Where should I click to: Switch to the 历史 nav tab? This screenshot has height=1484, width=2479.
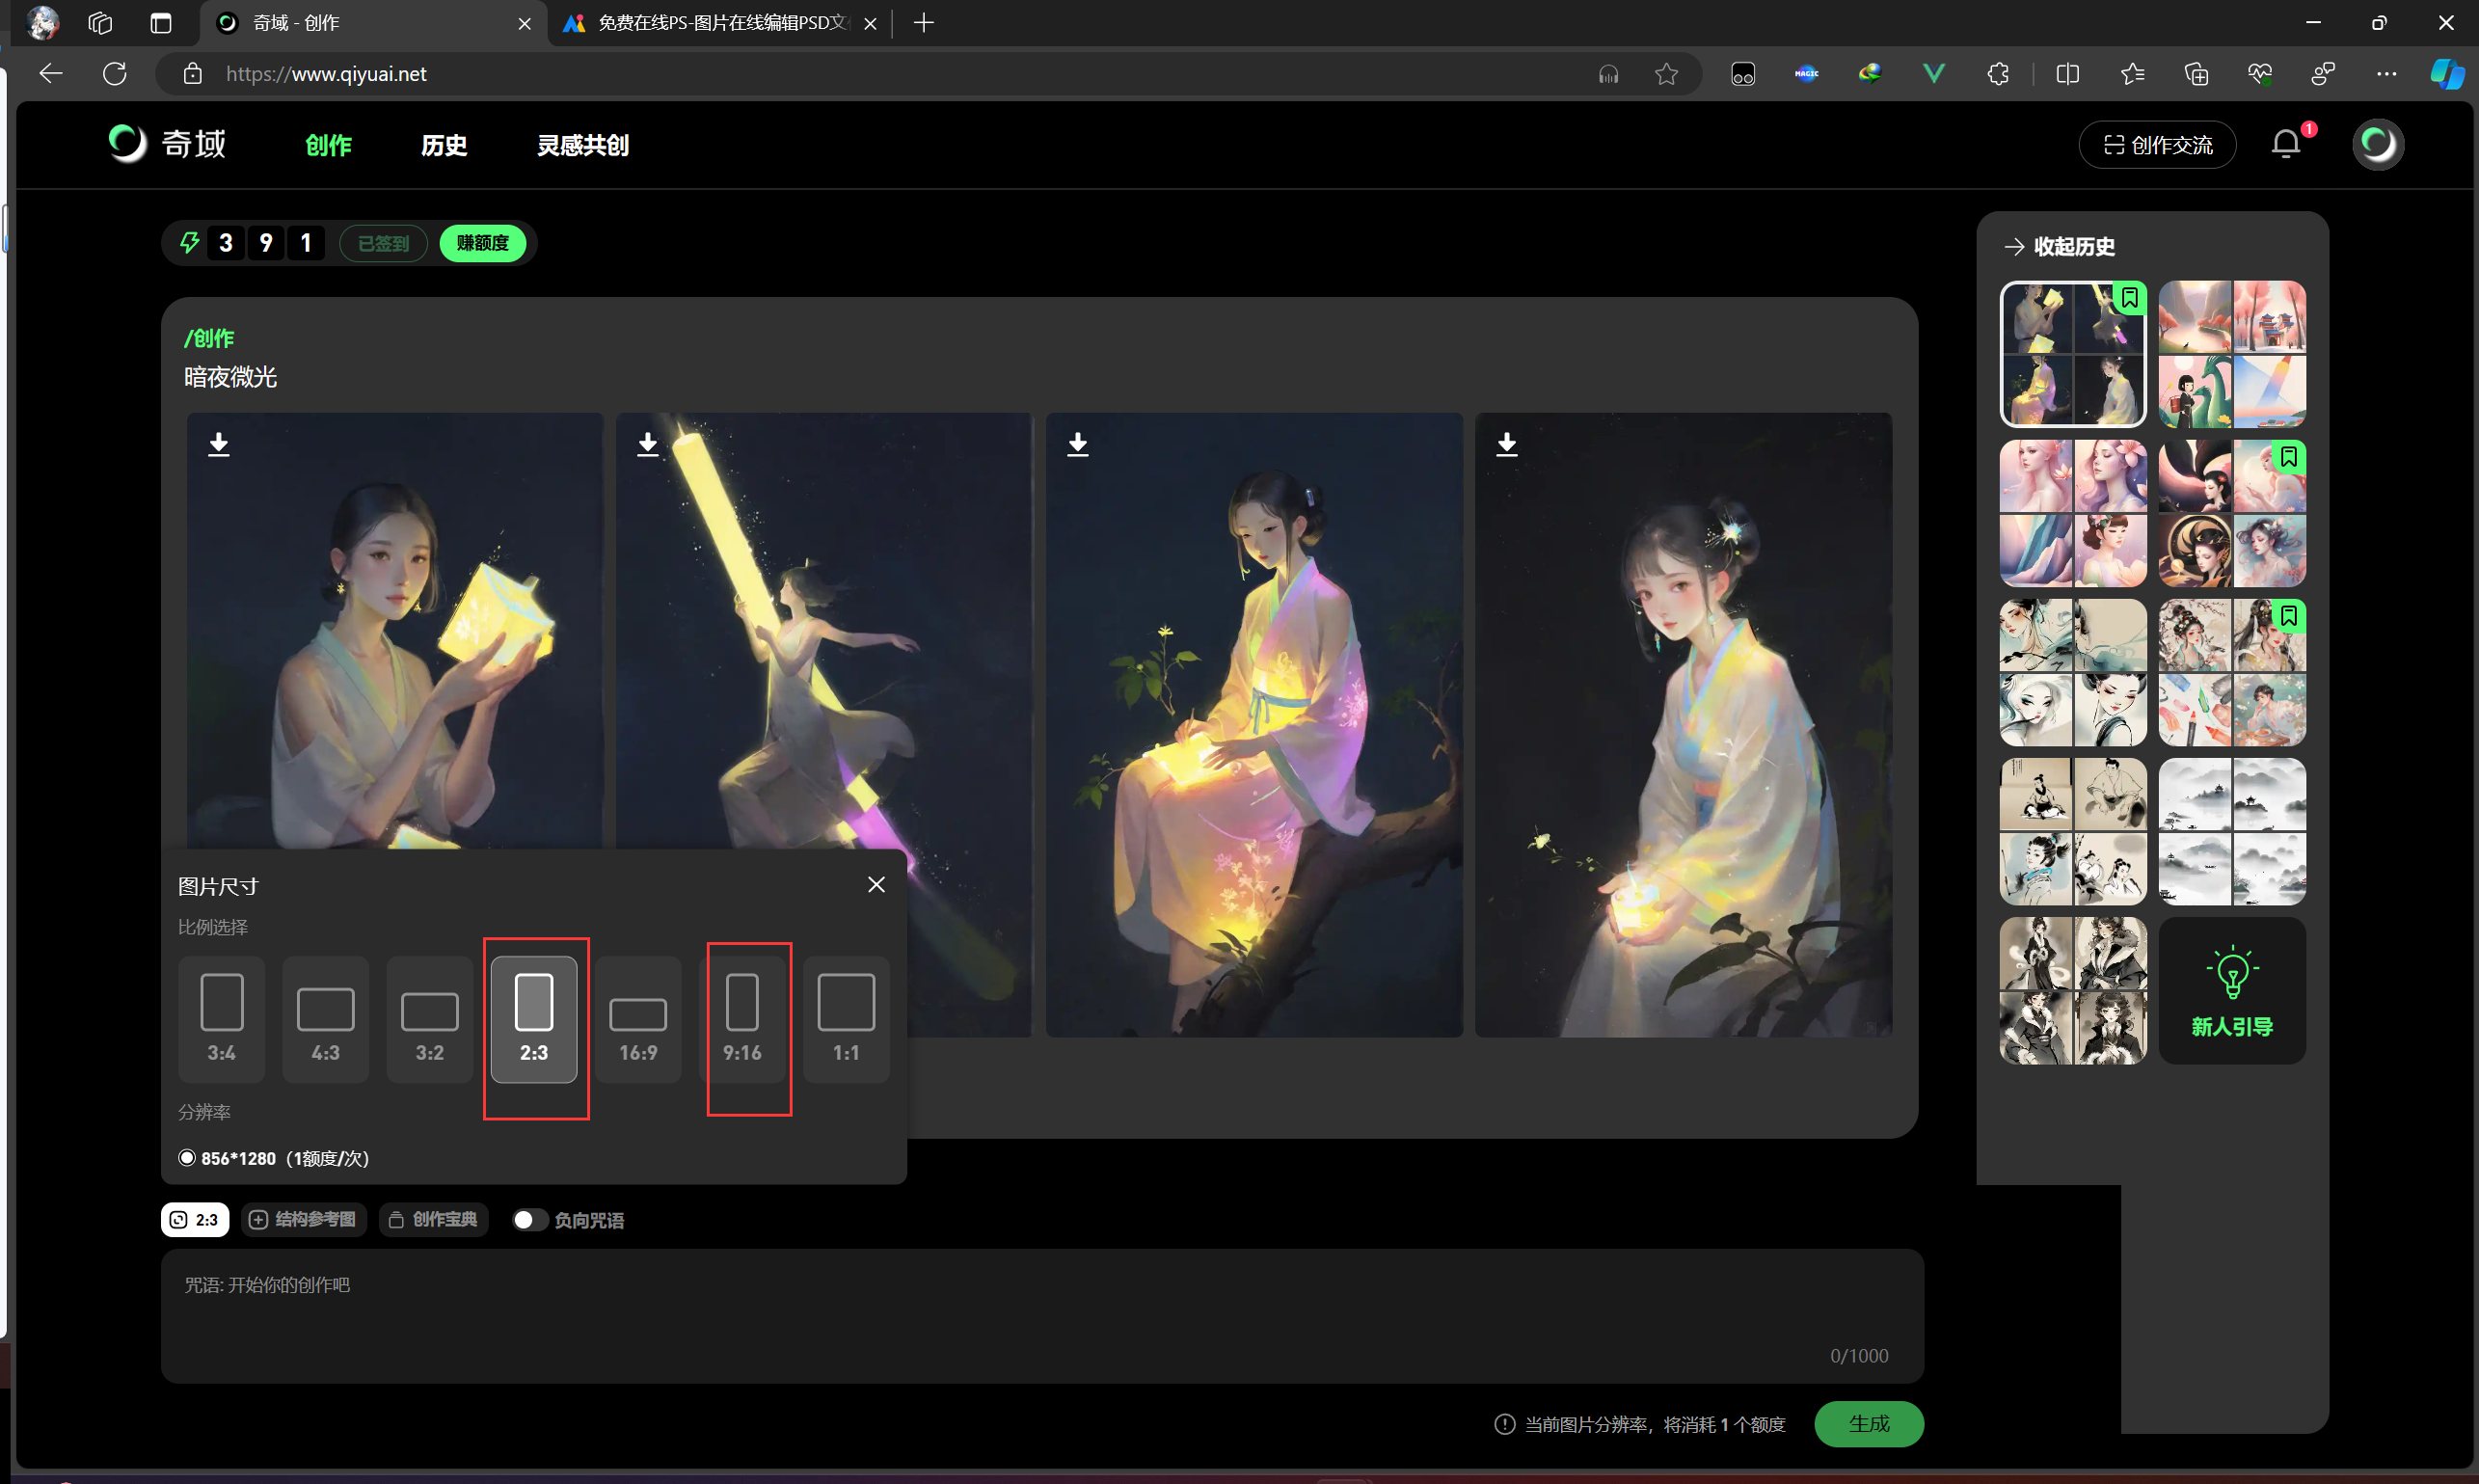point(445,145)
